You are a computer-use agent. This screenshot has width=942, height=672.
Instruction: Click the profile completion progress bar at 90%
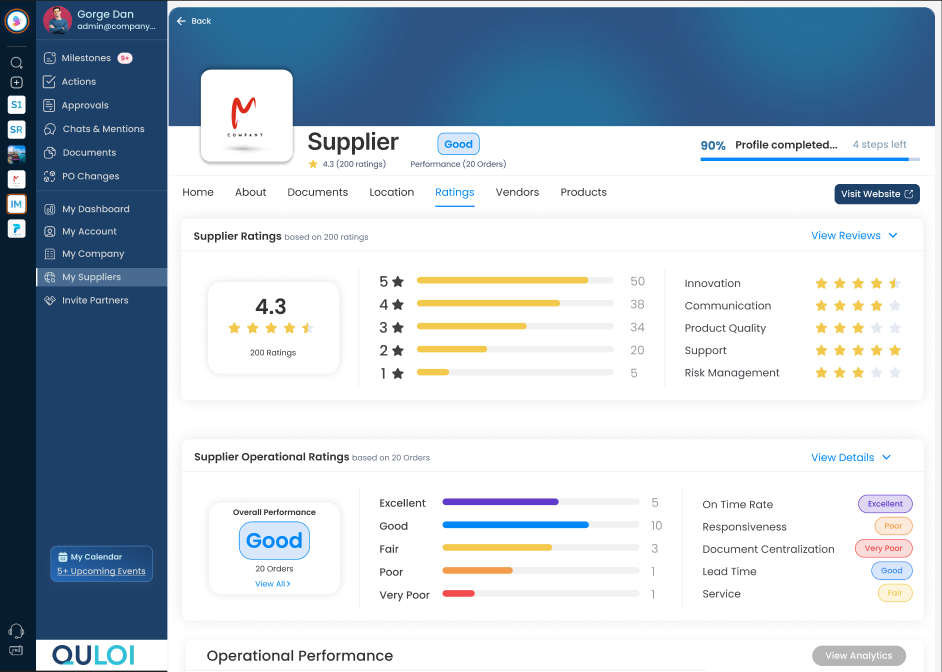tap(810, 159)
